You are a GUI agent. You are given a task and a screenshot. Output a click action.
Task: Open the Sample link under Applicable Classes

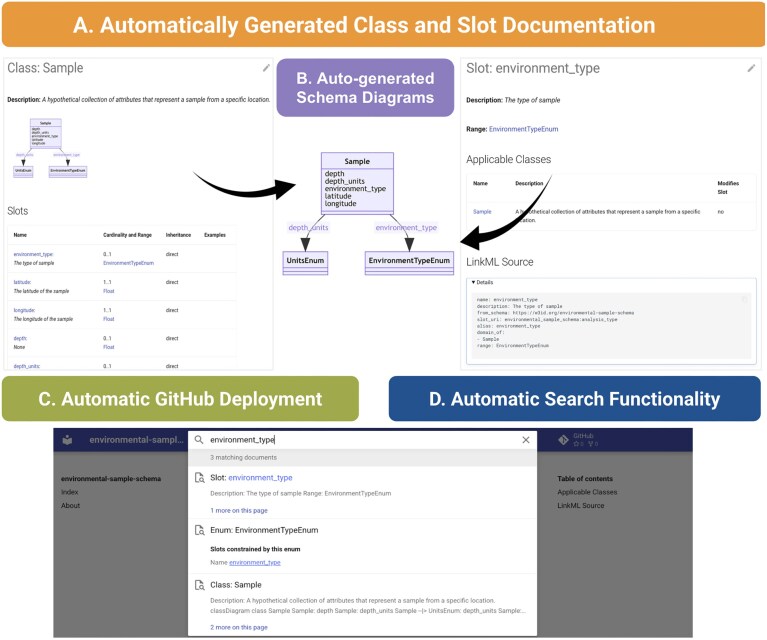click(x=482, y=212)
